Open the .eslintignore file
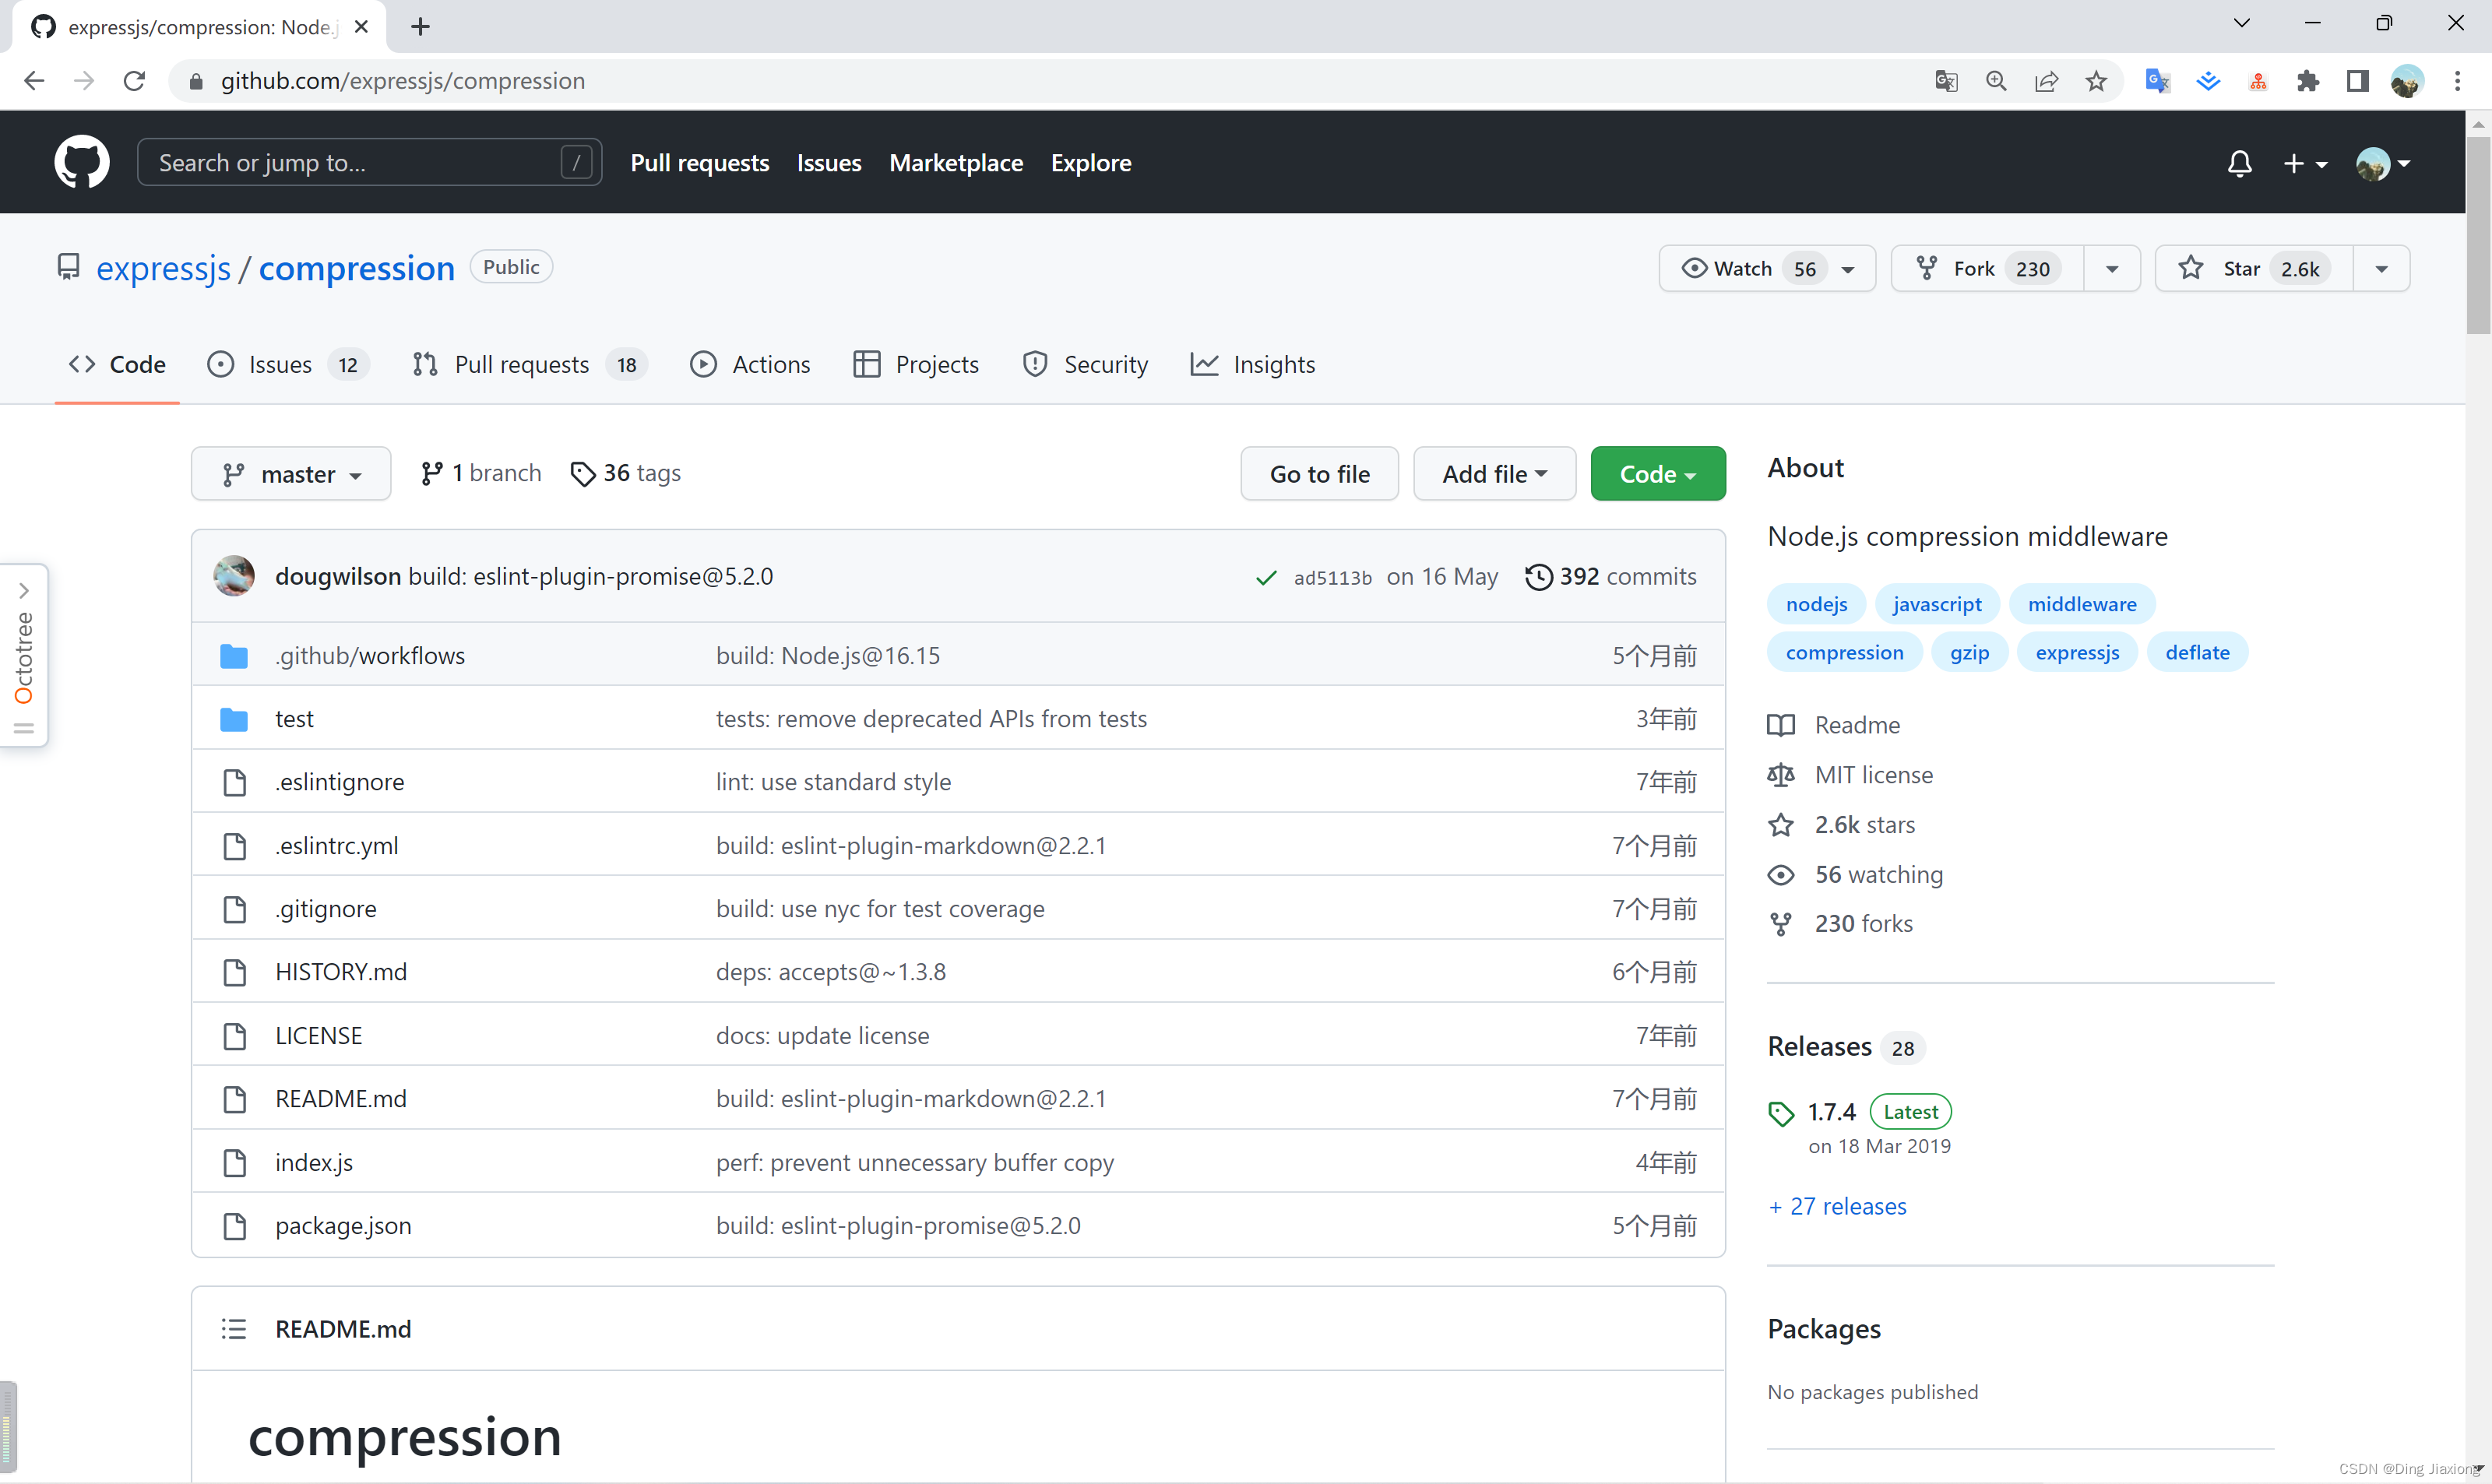Viewport: 2492px width, 1484px height. tap(340, 781)
